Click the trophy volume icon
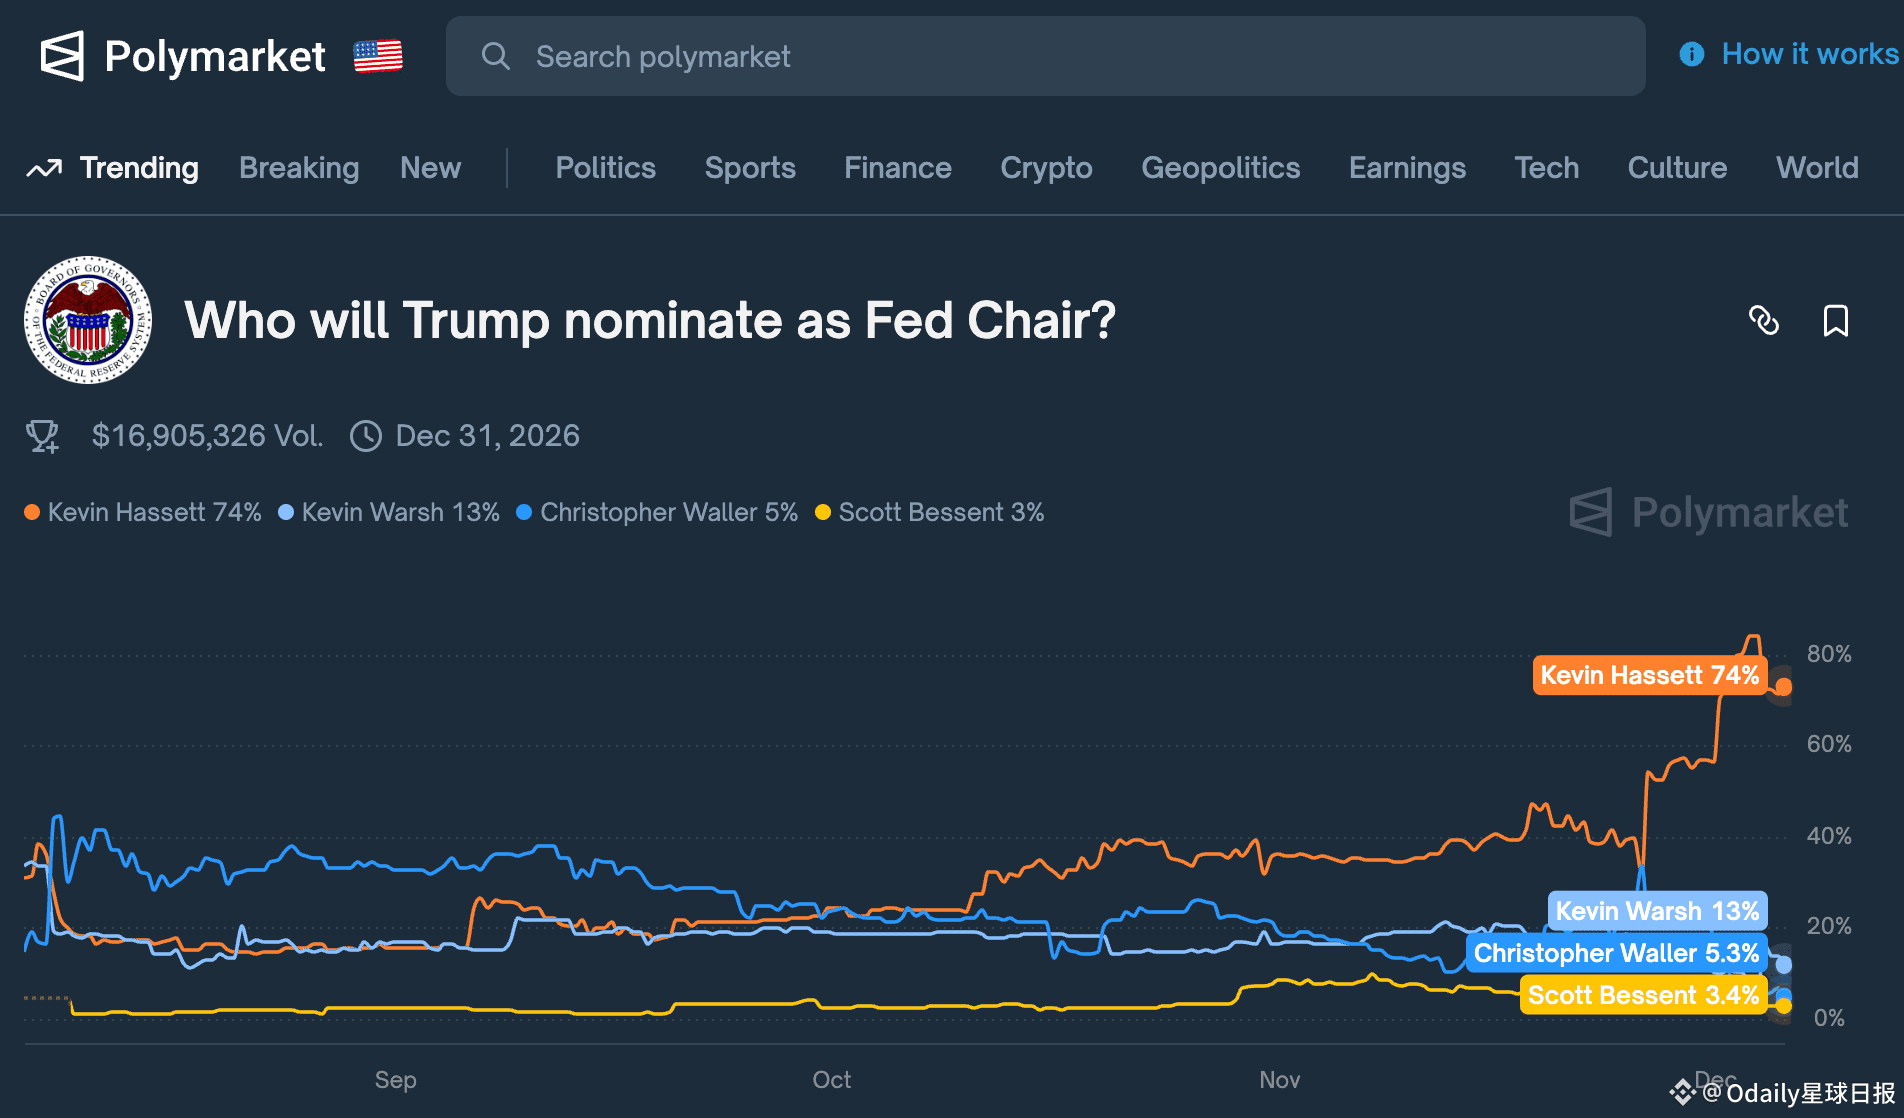Viewport: 1904px width, 1118px height. (x=42, y=436)
